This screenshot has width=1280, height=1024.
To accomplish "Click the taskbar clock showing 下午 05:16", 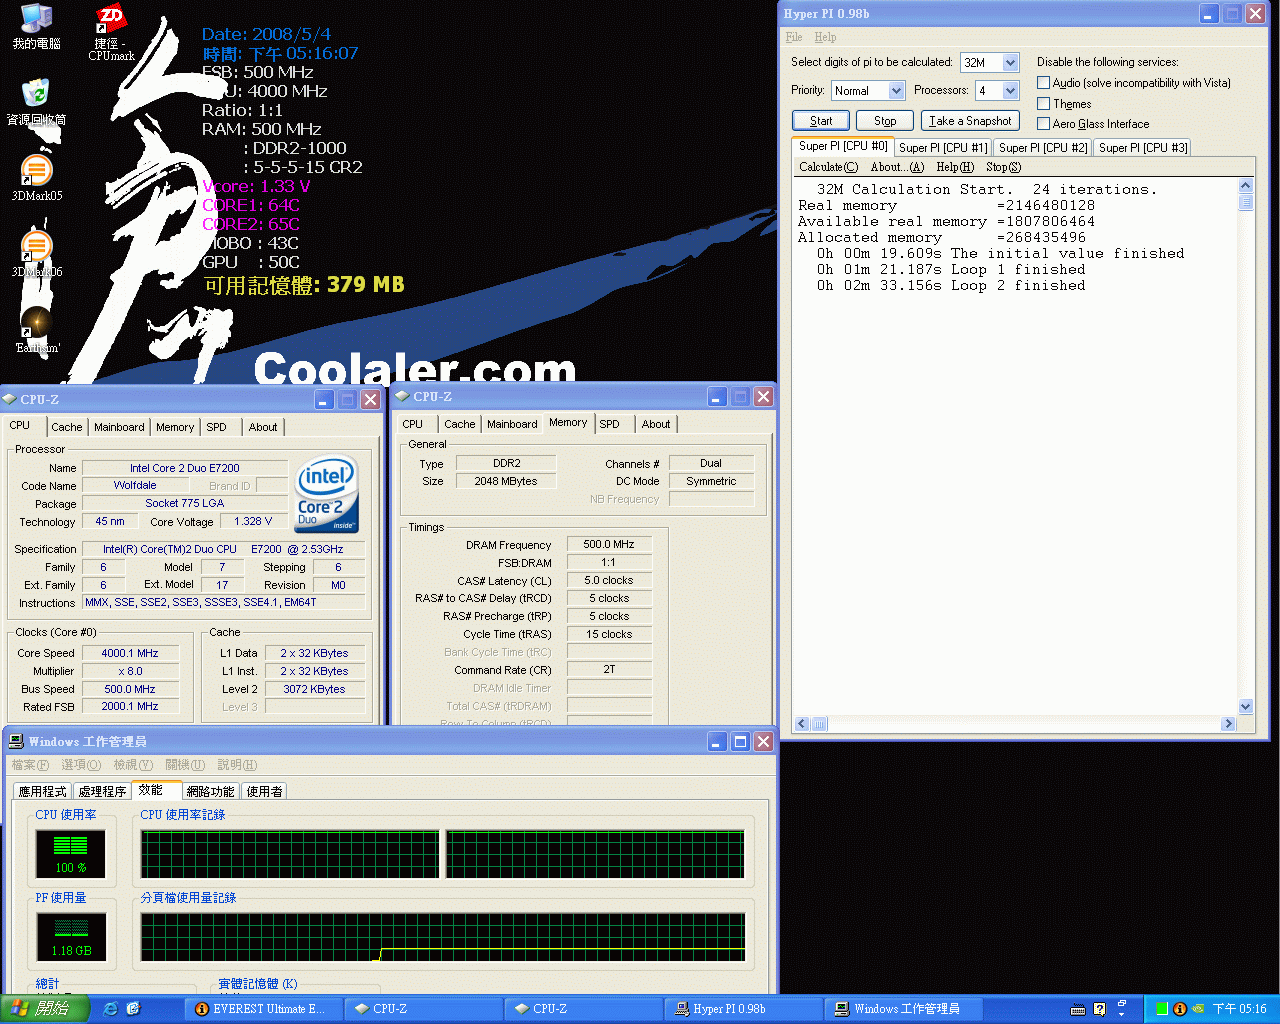I will click(1240, 1009).
